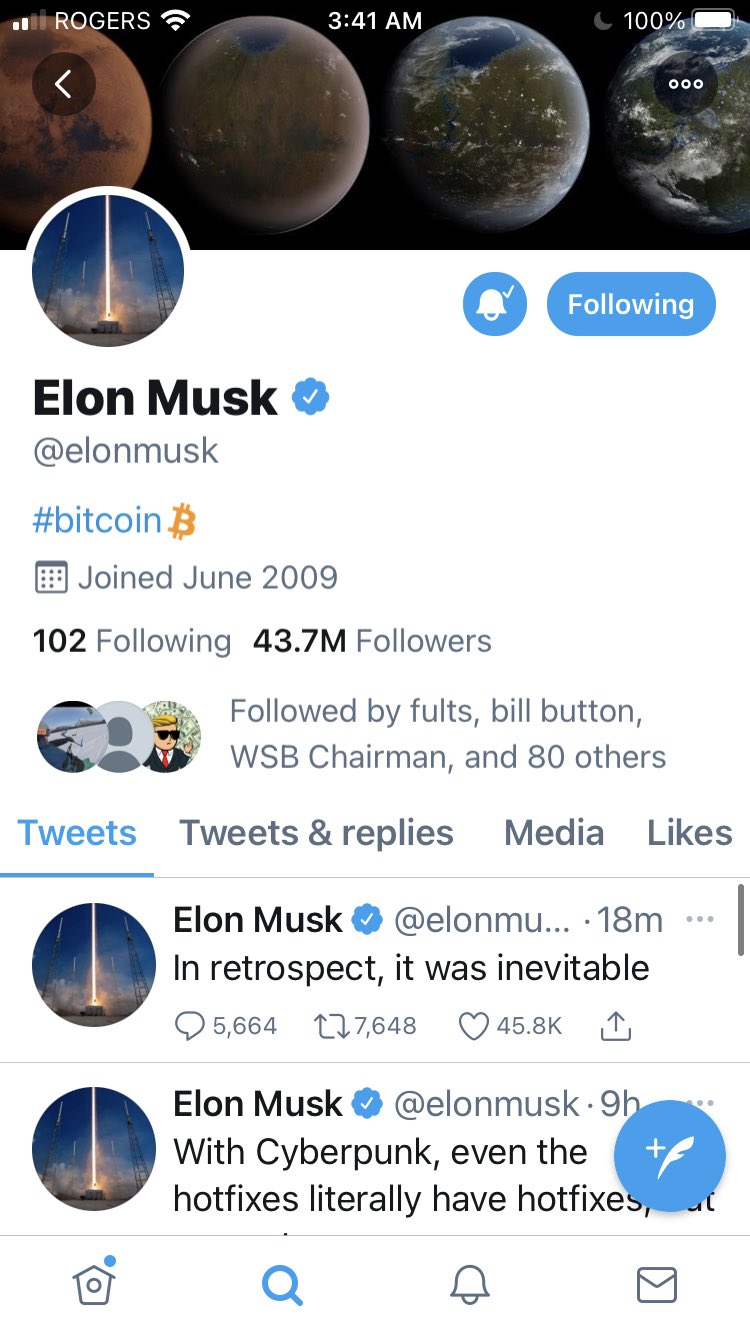Viewport: 750px width, 1334px height.
Task: Open the Likes tab
Action: pos(689,833)
